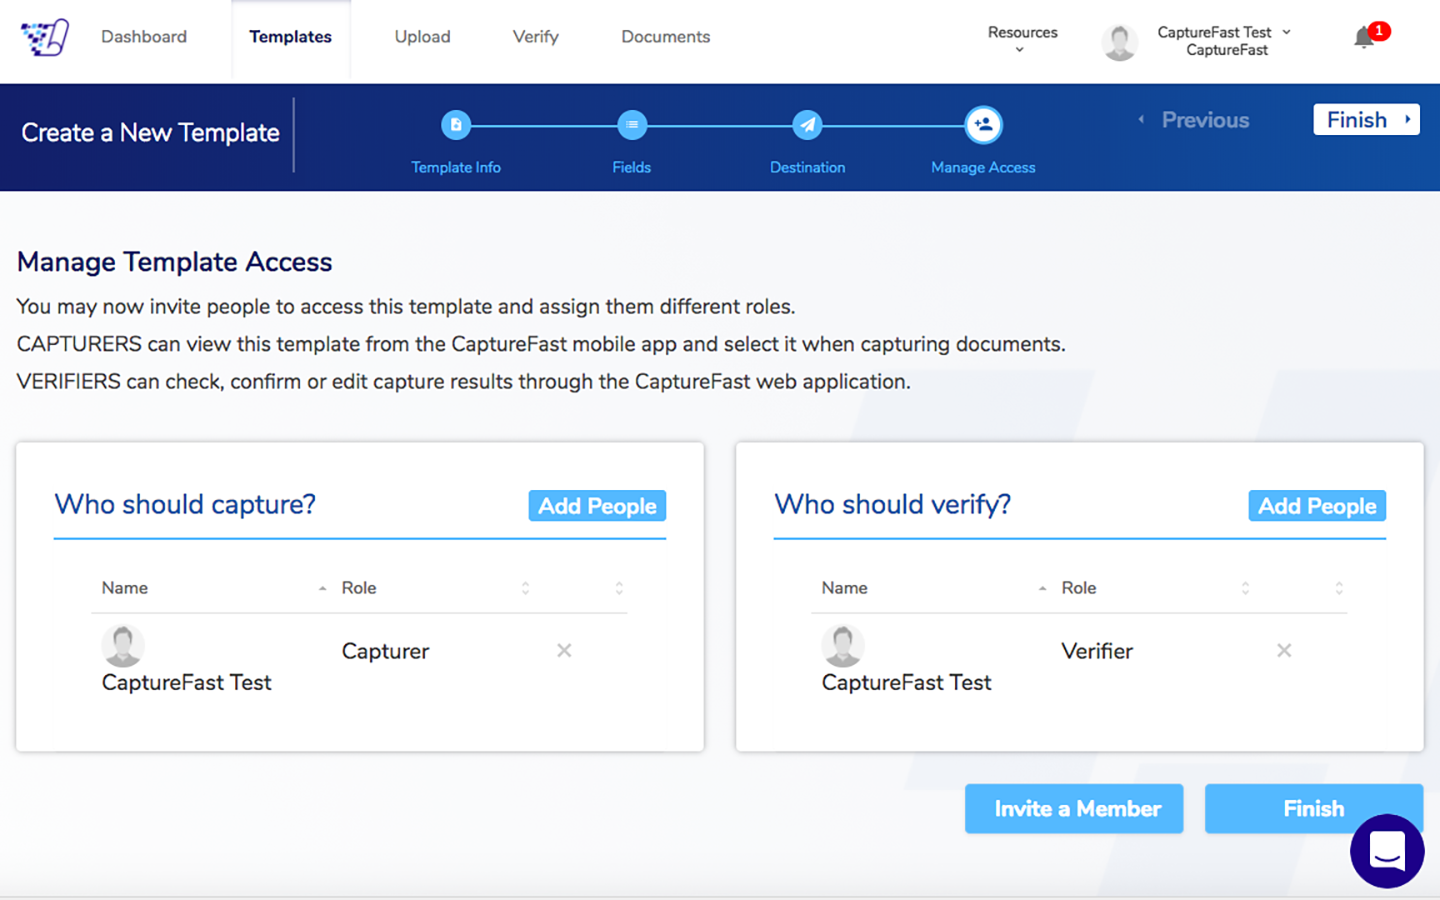Add People to Who should verify
This screenshot has width=1440, height=900.
click(x=1317, y=506)
